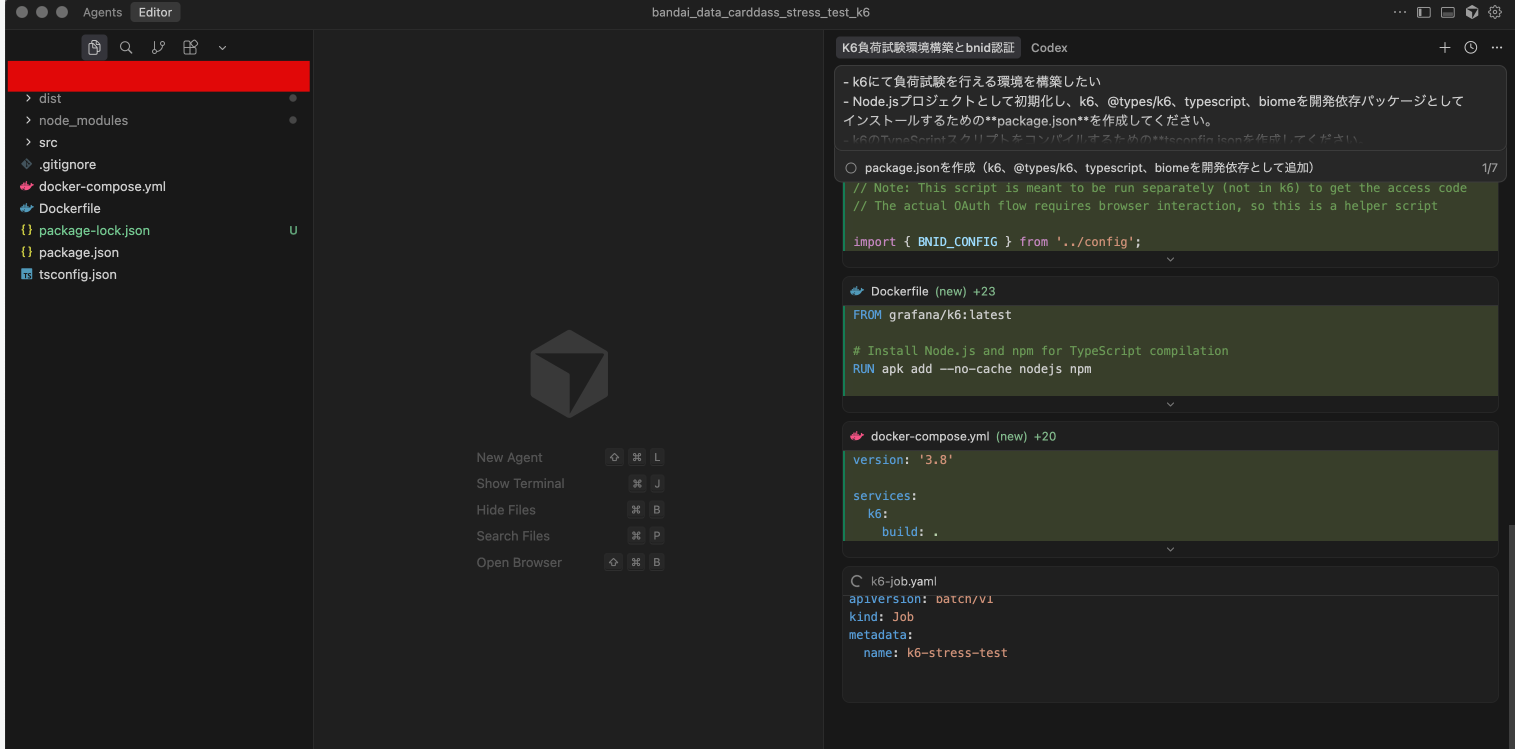Show additional sidebar views chevron
This screenshot has height=749, width=1515.
[x=222, y=47]
